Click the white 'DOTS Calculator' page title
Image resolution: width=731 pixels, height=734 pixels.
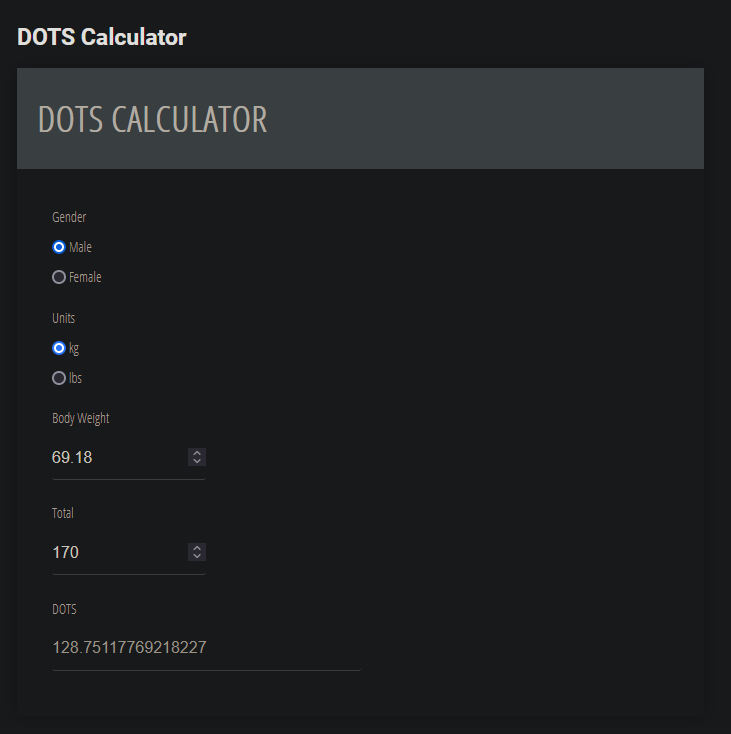102,37
